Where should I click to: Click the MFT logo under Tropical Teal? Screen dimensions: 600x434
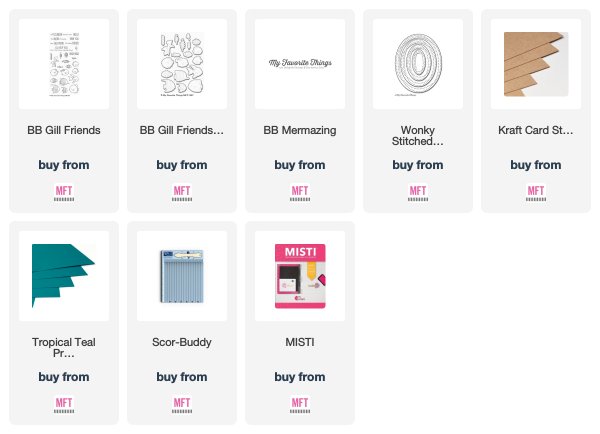pyautogui.click(x=64, y=405)
